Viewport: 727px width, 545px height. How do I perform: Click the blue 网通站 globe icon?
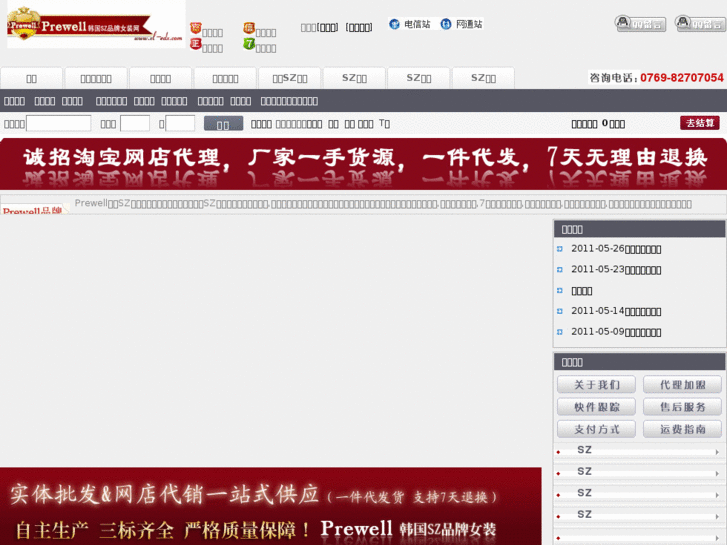click(446, 24)
